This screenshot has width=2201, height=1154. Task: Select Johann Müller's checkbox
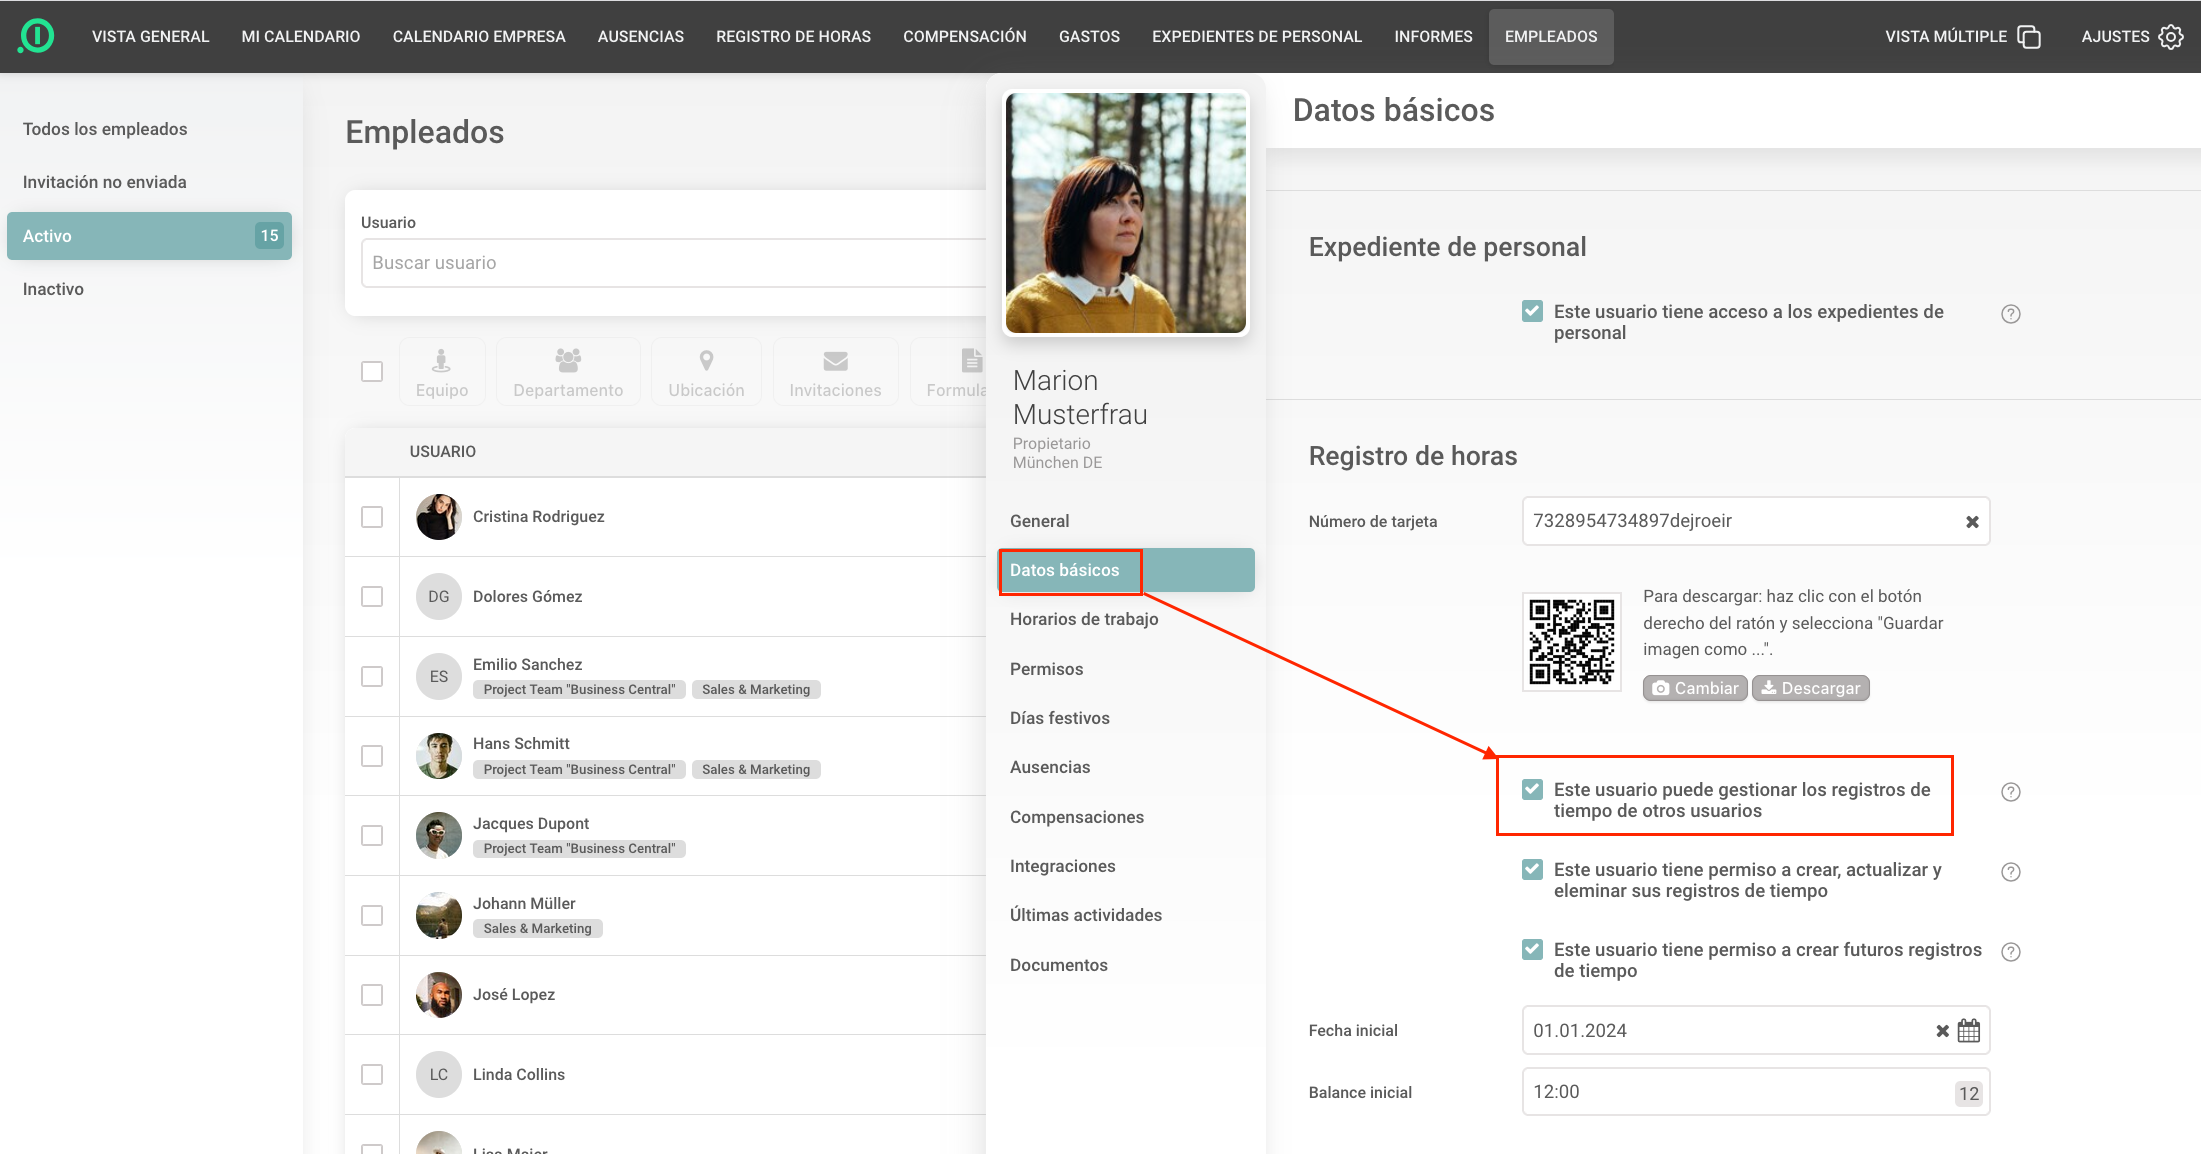click(x=372, y=916)
